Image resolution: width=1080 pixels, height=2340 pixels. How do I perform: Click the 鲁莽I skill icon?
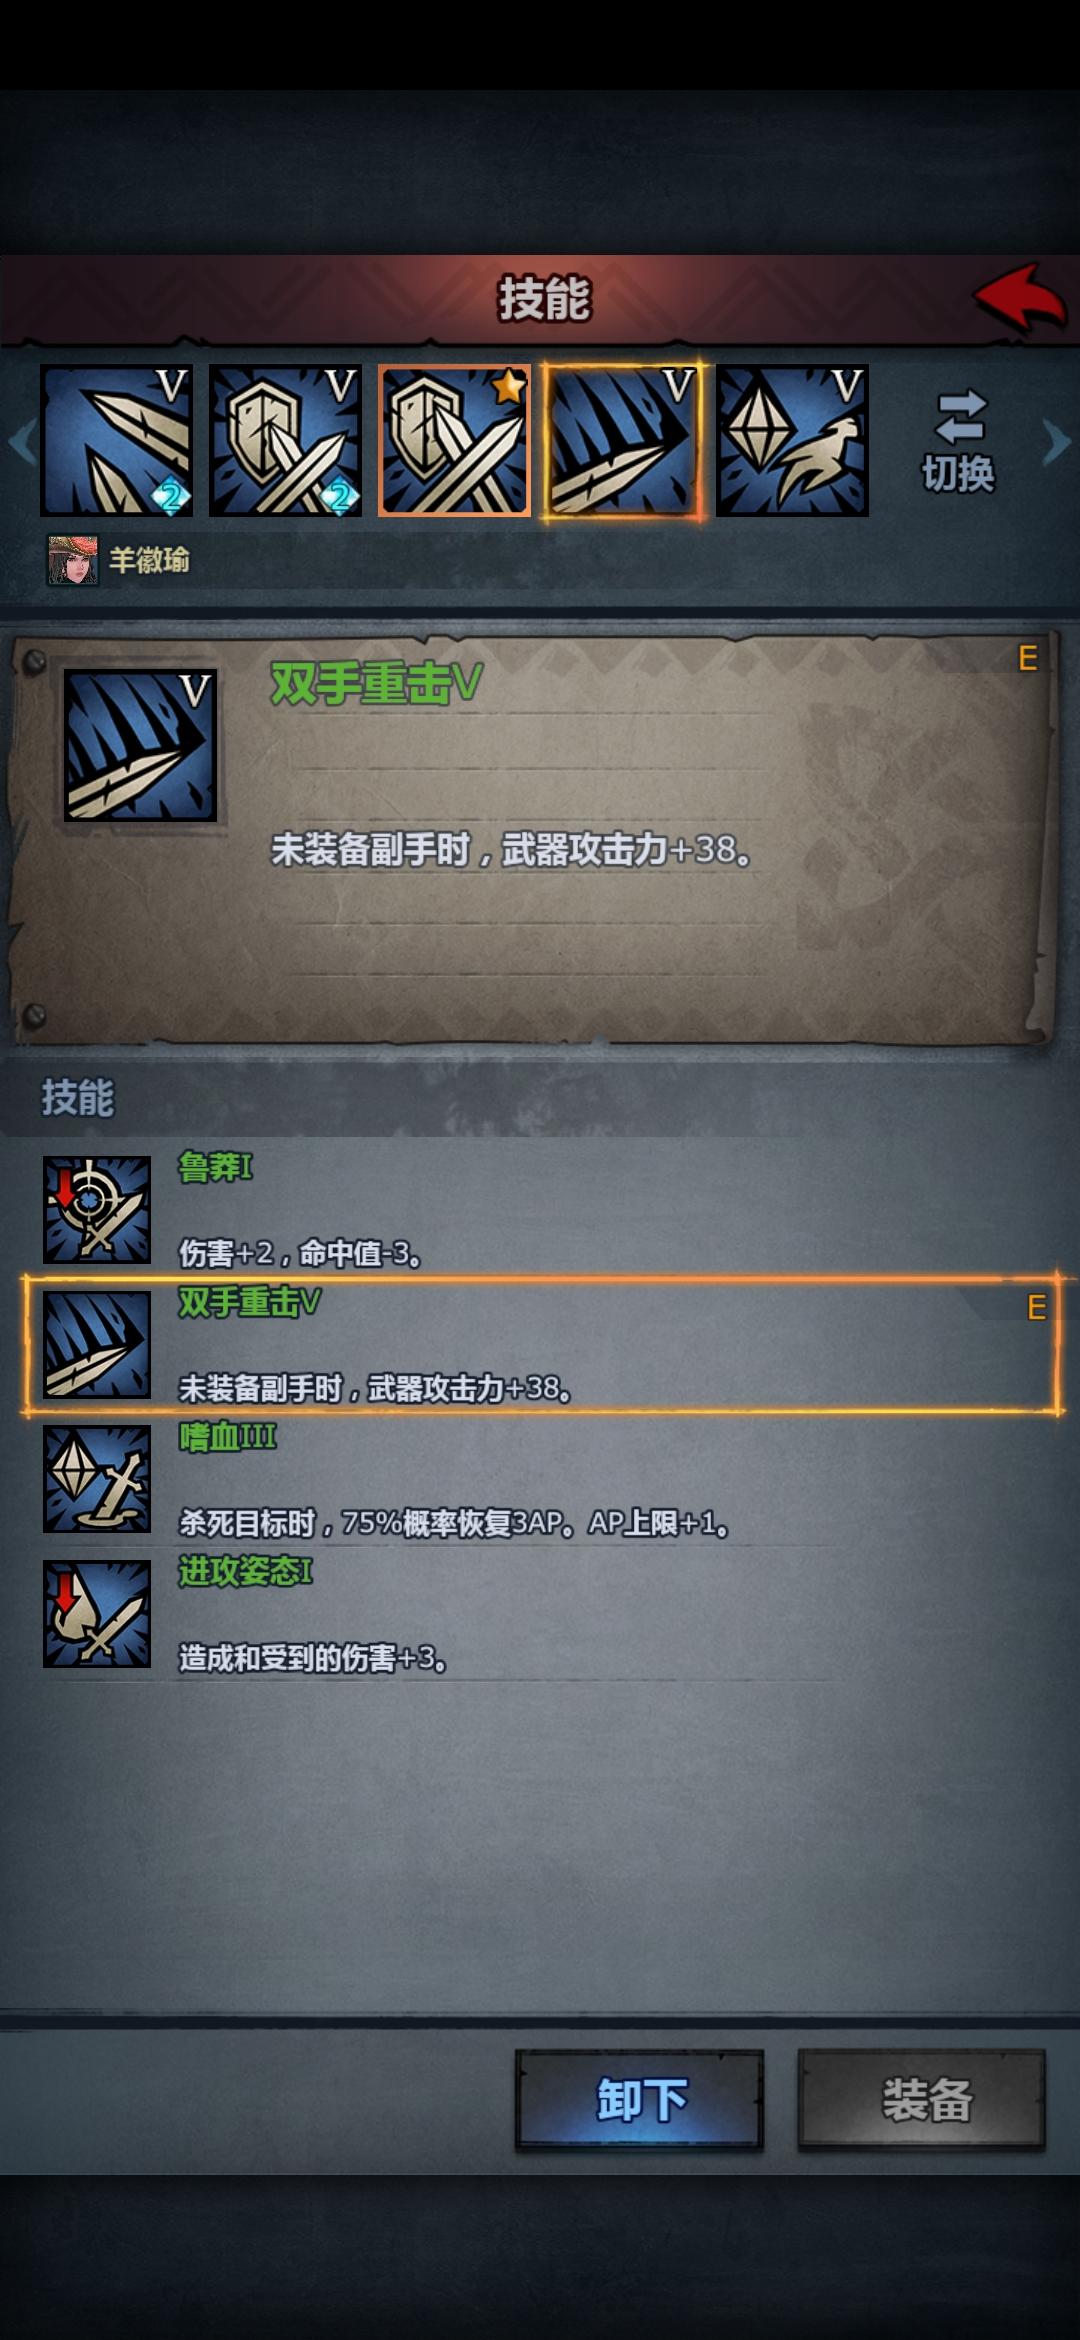(x=97, y=1210)
